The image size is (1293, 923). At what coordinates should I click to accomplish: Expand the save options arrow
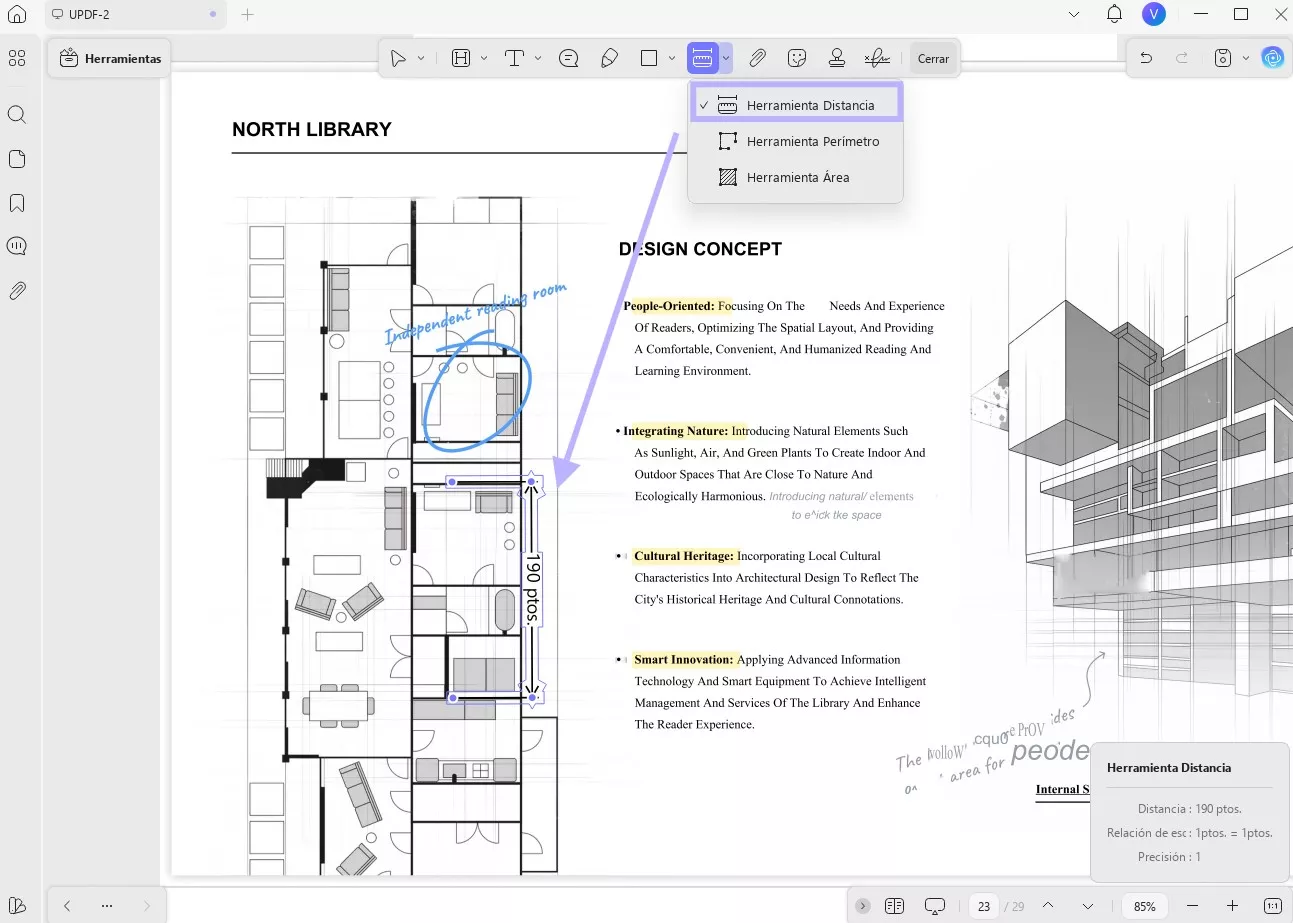1245,59
